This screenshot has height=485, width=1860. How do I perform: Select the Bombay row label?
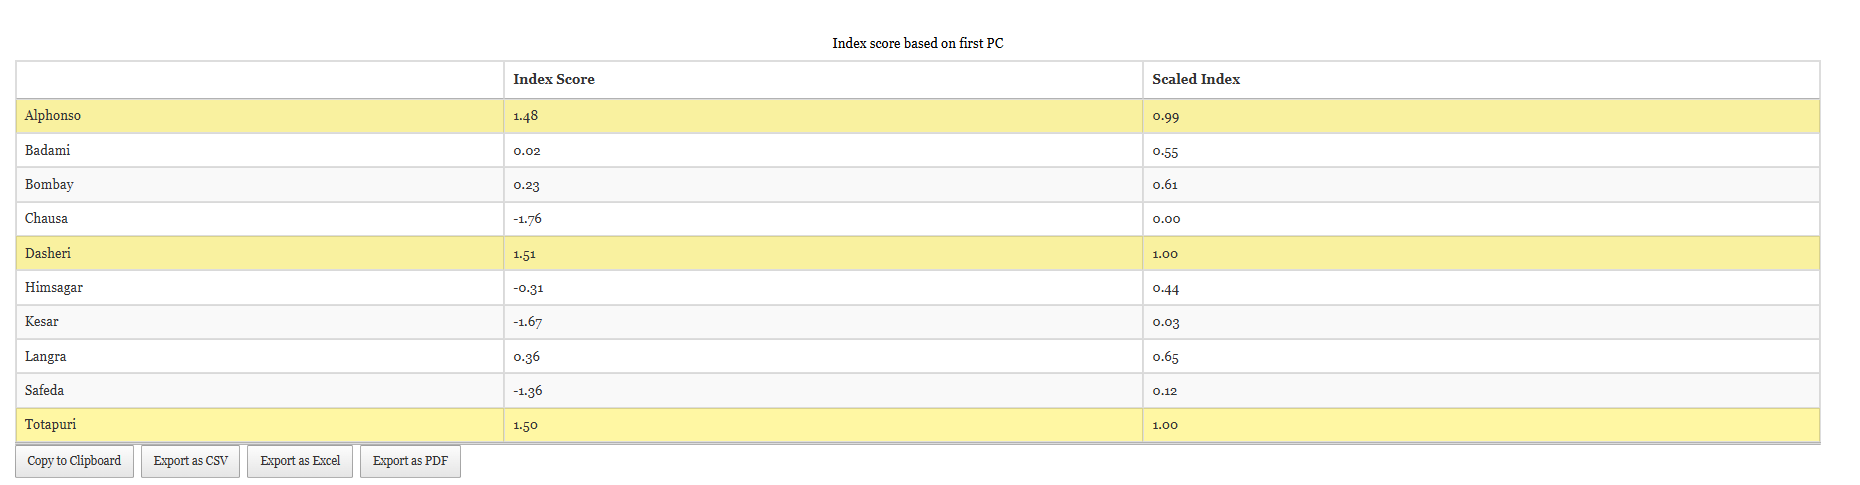(49, 184)
